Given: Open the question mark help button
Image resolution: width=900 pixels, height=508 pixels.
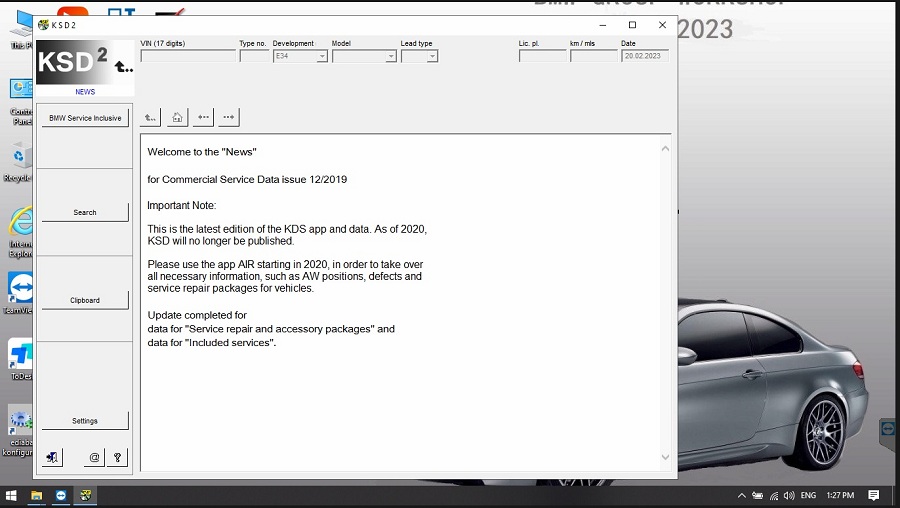Looking at the screenshot, I should 118,457.
